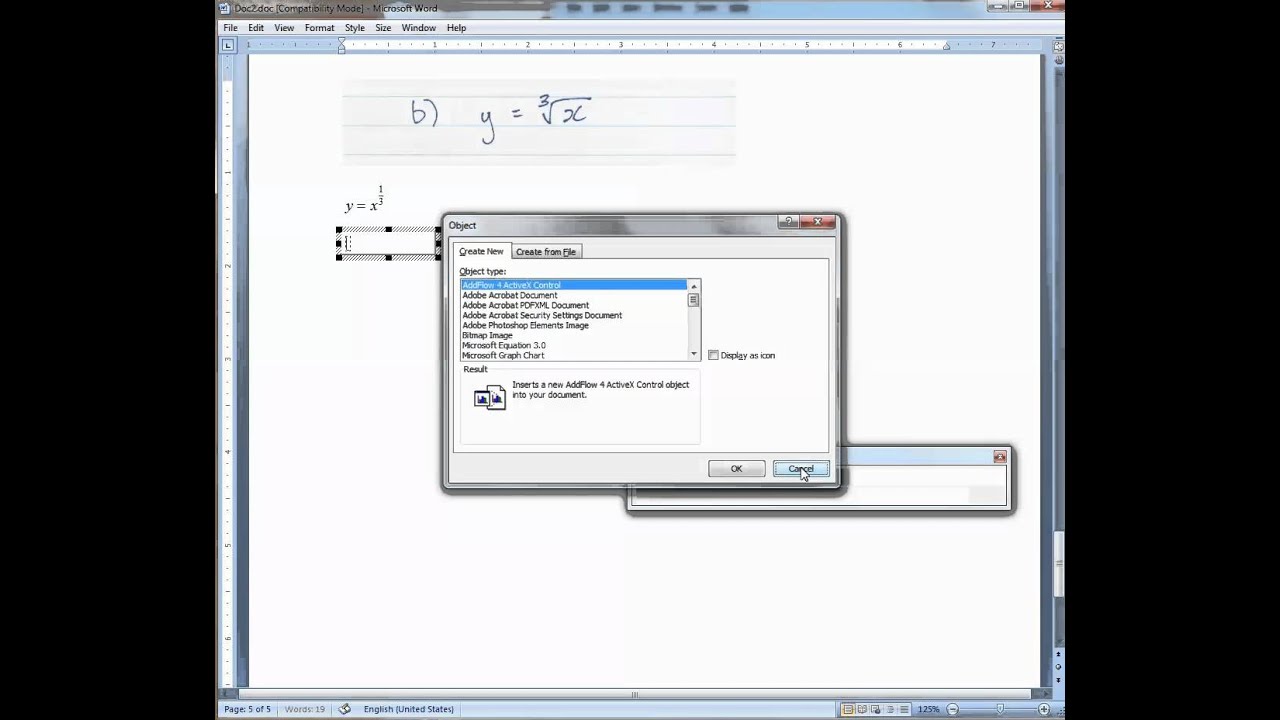This screenshot has height=720, width=1280.
Task: Open the File menu
Action: (x=230, y=28)
